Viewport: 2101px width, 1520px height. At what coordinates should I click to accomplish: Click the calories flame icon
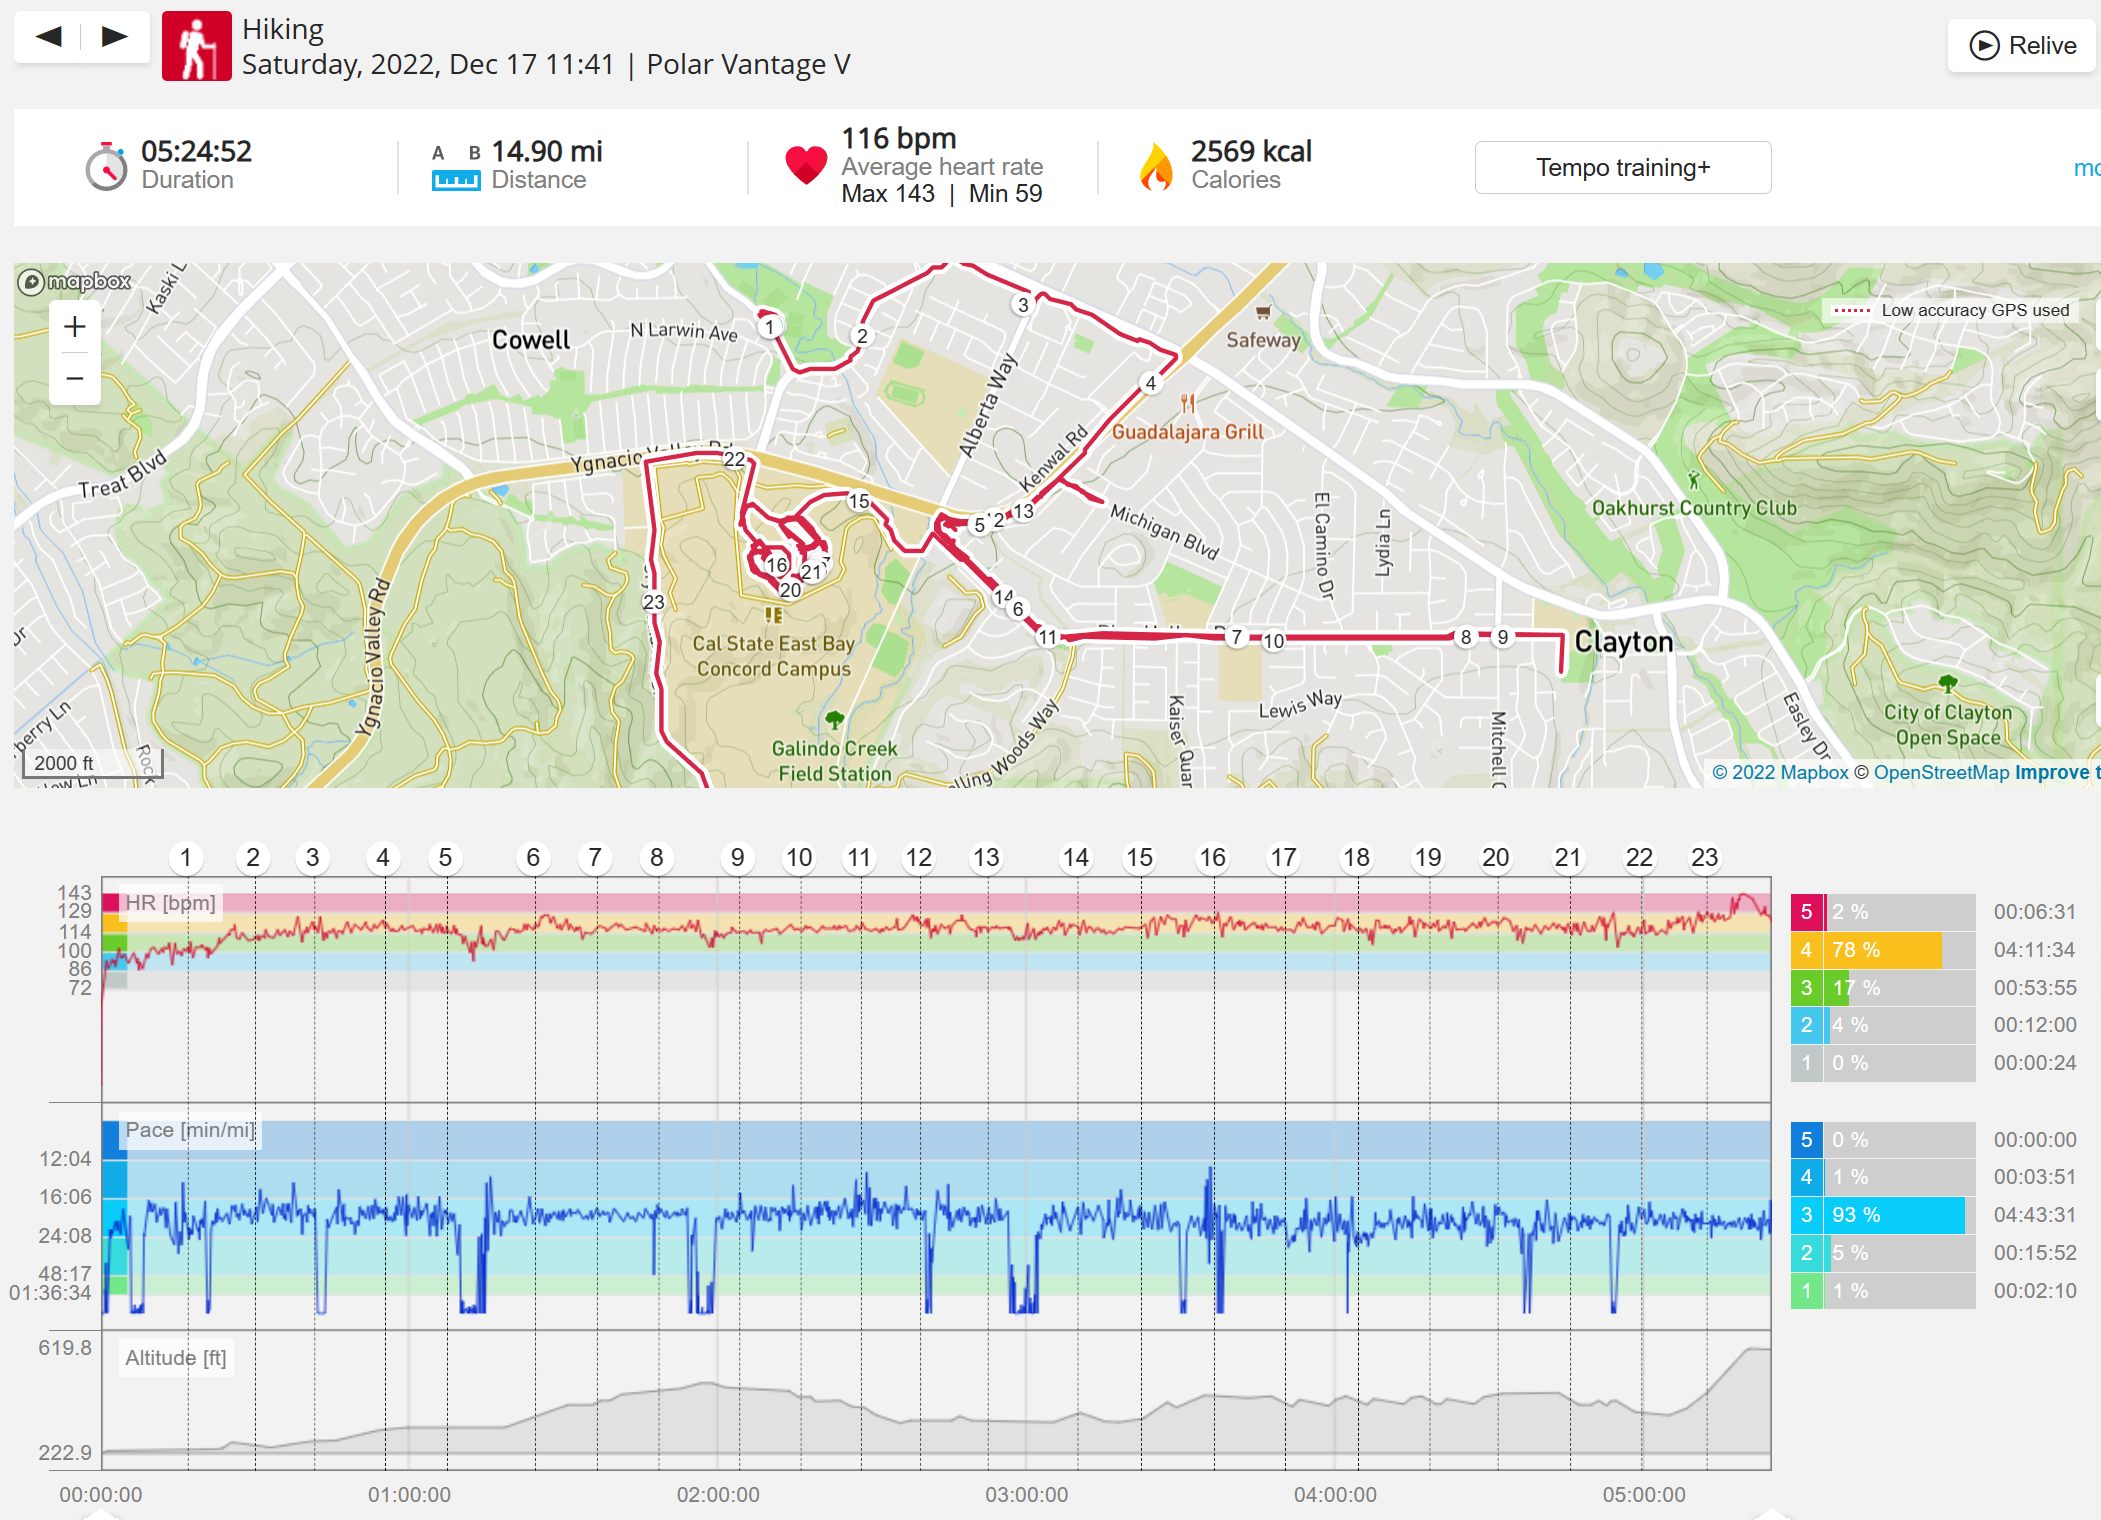1156,166
